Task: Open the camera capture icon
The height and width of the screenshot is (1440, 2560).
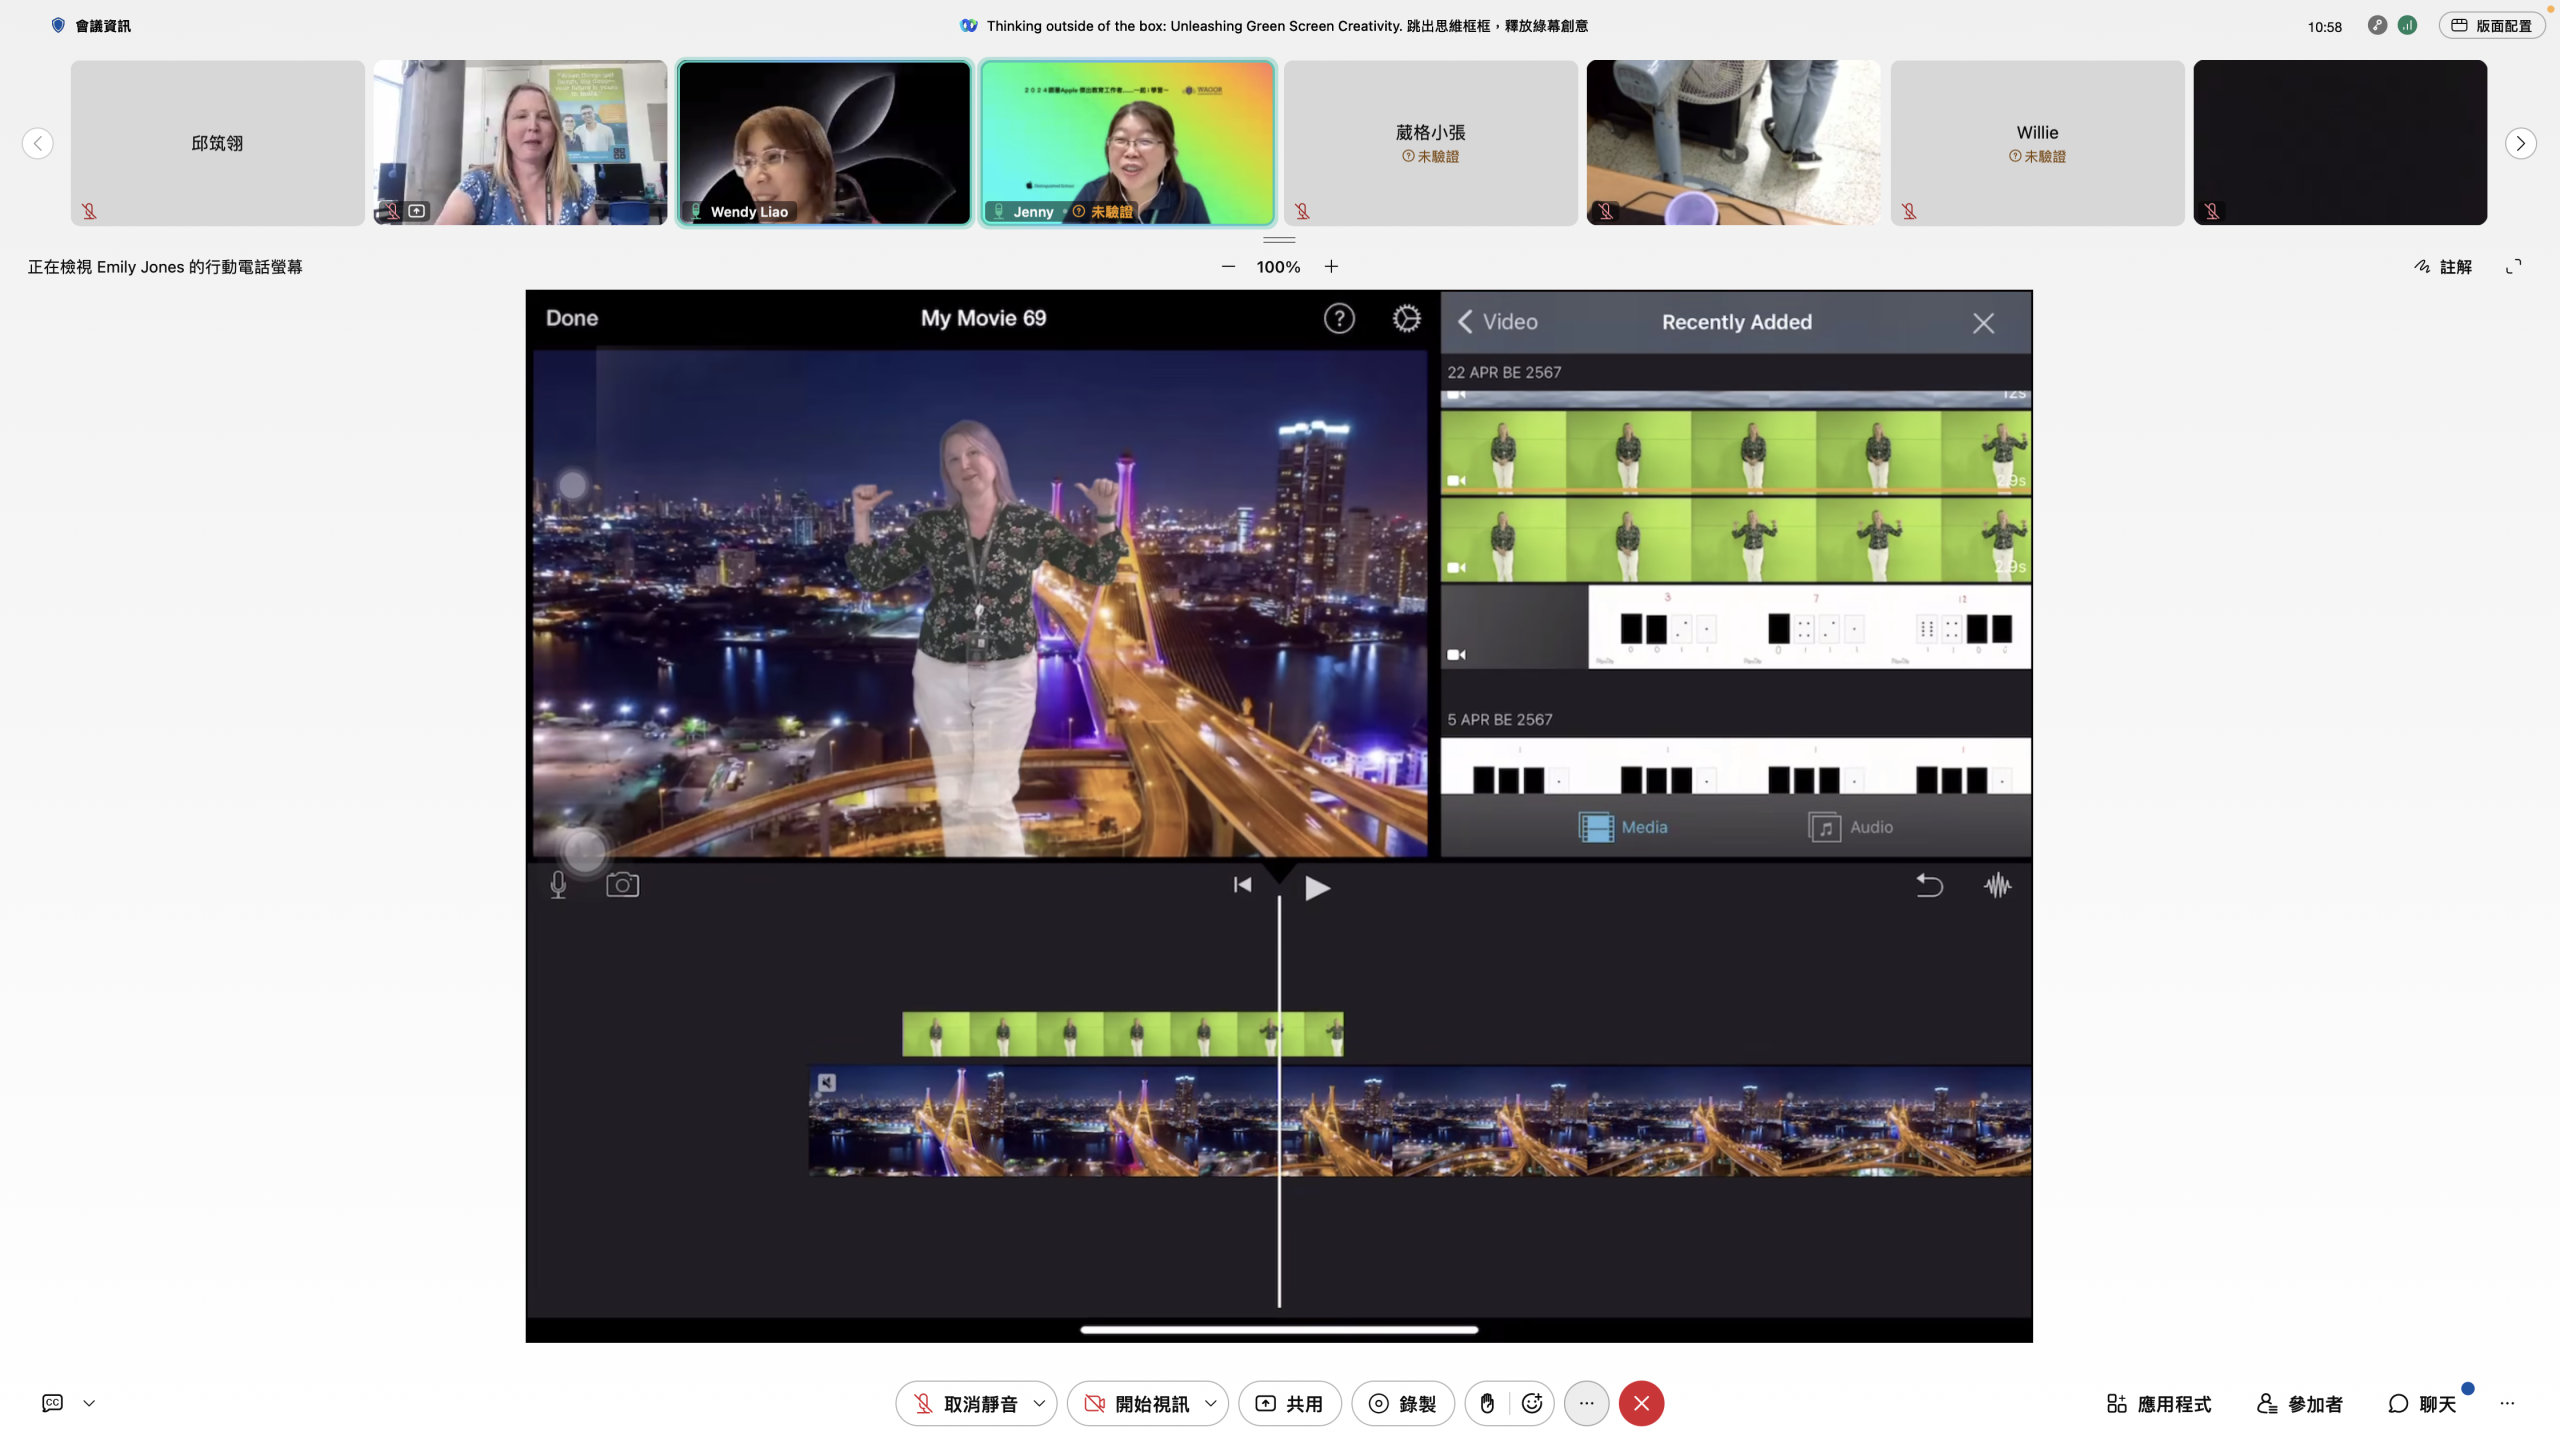Action: pos(622,885)
